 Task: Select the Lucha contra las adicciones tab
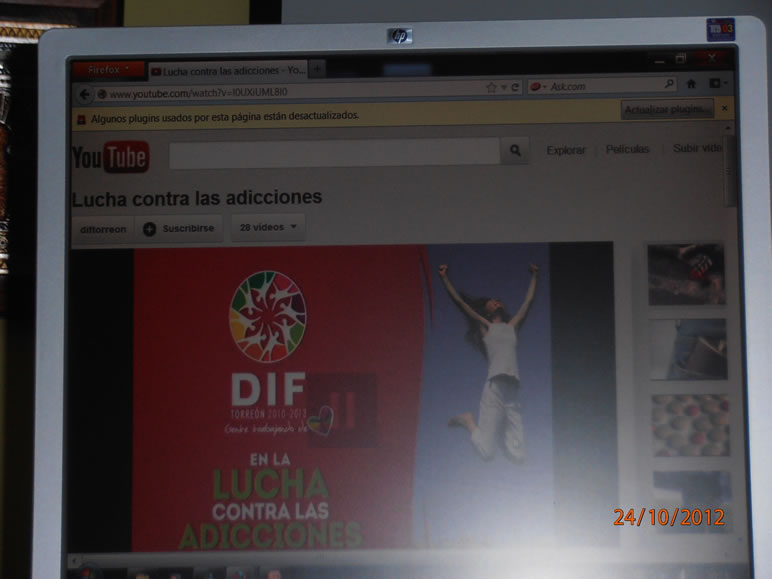coord(228,71)
